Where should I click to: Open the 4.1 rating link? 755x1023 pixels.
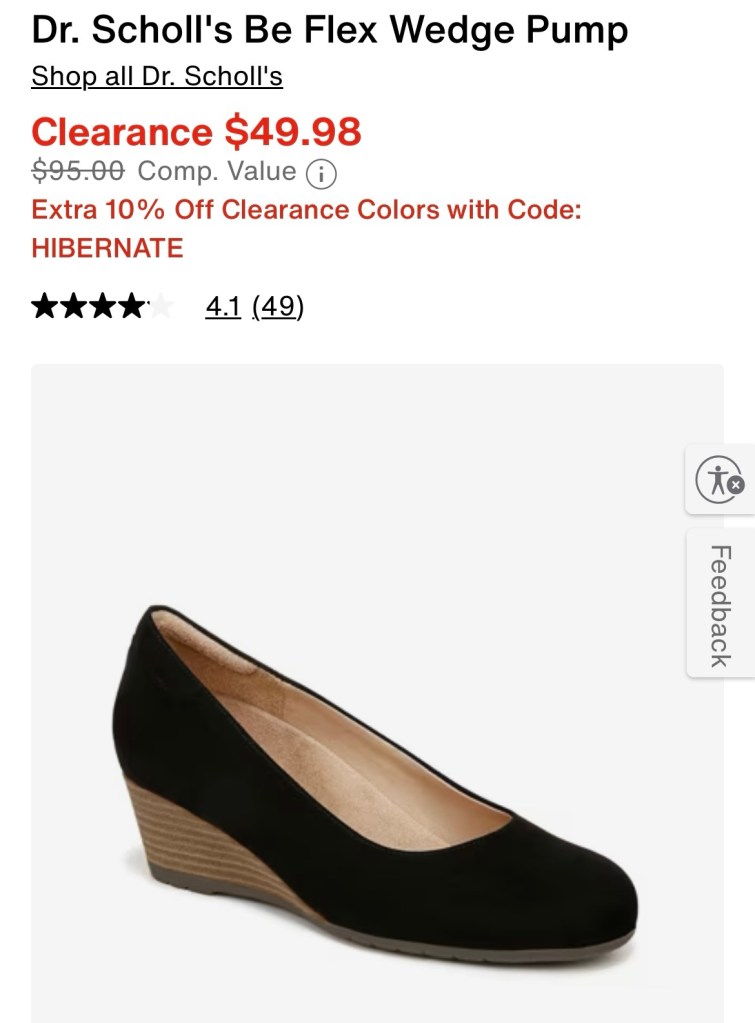click(223, 307)
